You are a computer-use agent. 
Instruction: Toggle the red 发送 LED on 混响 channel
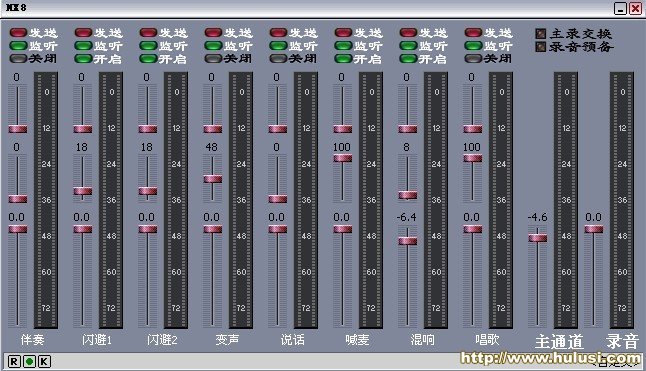pos(408,33)
